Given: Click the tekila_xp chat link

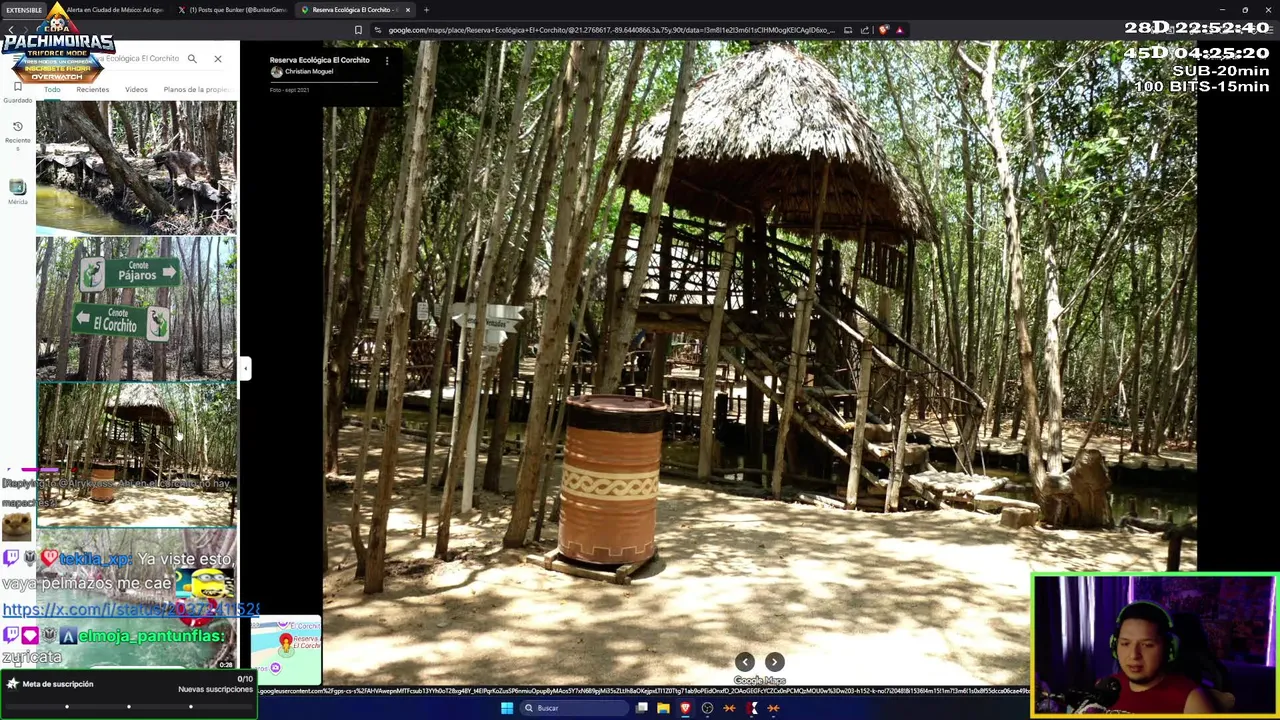Looking at the screenshot, I should (x=130, y=609).
